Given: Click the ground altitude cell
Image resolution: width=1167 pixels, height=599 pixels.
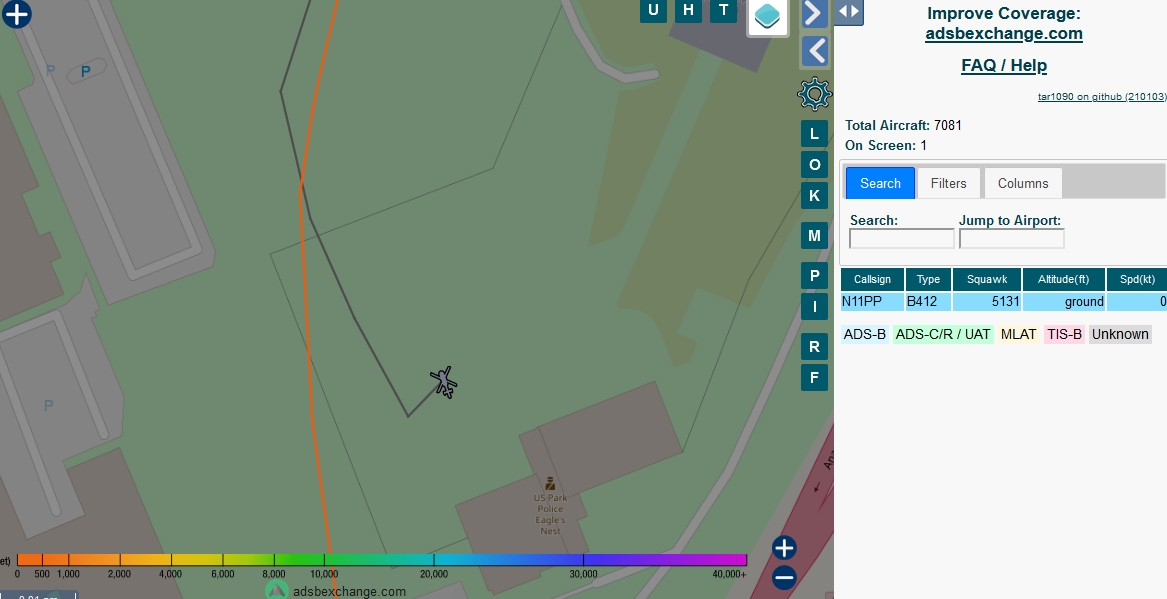Looking at the screenshot, I should click(x=1064, y=301).
